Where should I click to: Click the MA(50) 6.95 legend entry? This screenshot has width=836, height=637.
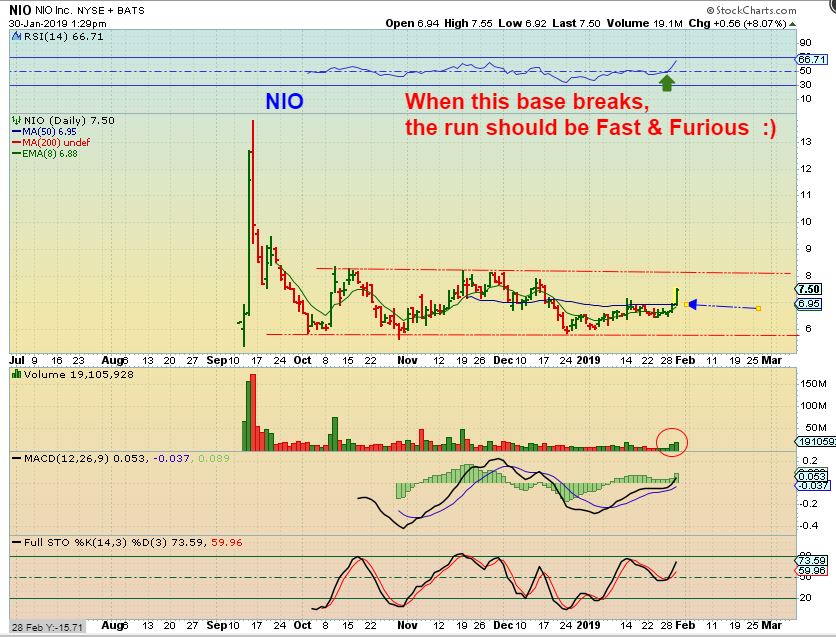point(44,132)
